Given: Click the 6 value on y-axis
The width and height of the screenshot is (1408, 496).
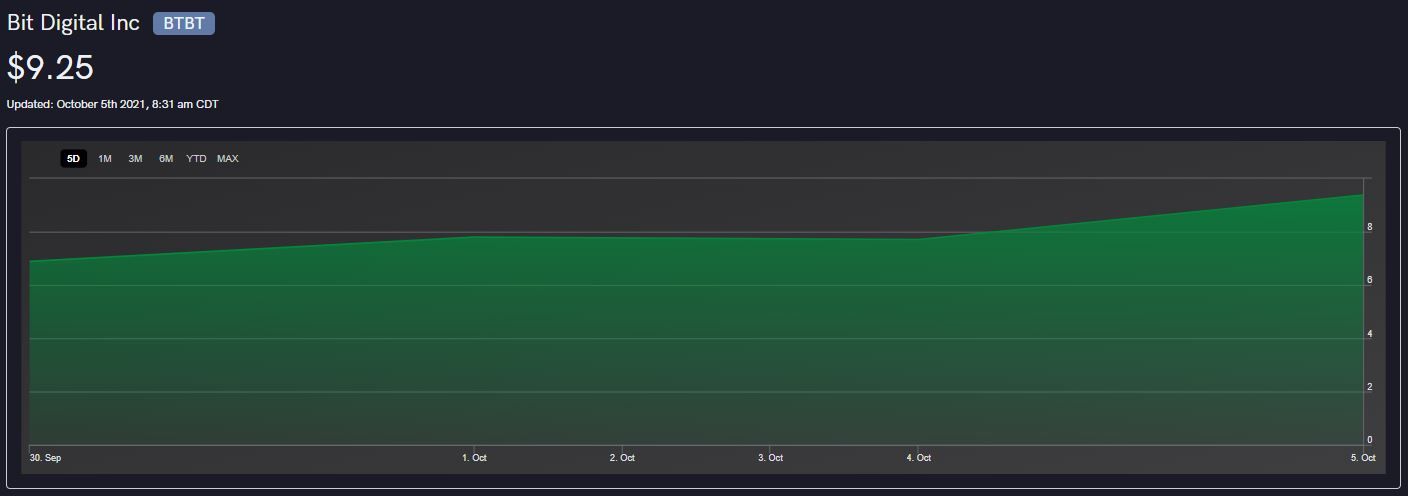Looking at the screenshot, I should click(1370, 281).
